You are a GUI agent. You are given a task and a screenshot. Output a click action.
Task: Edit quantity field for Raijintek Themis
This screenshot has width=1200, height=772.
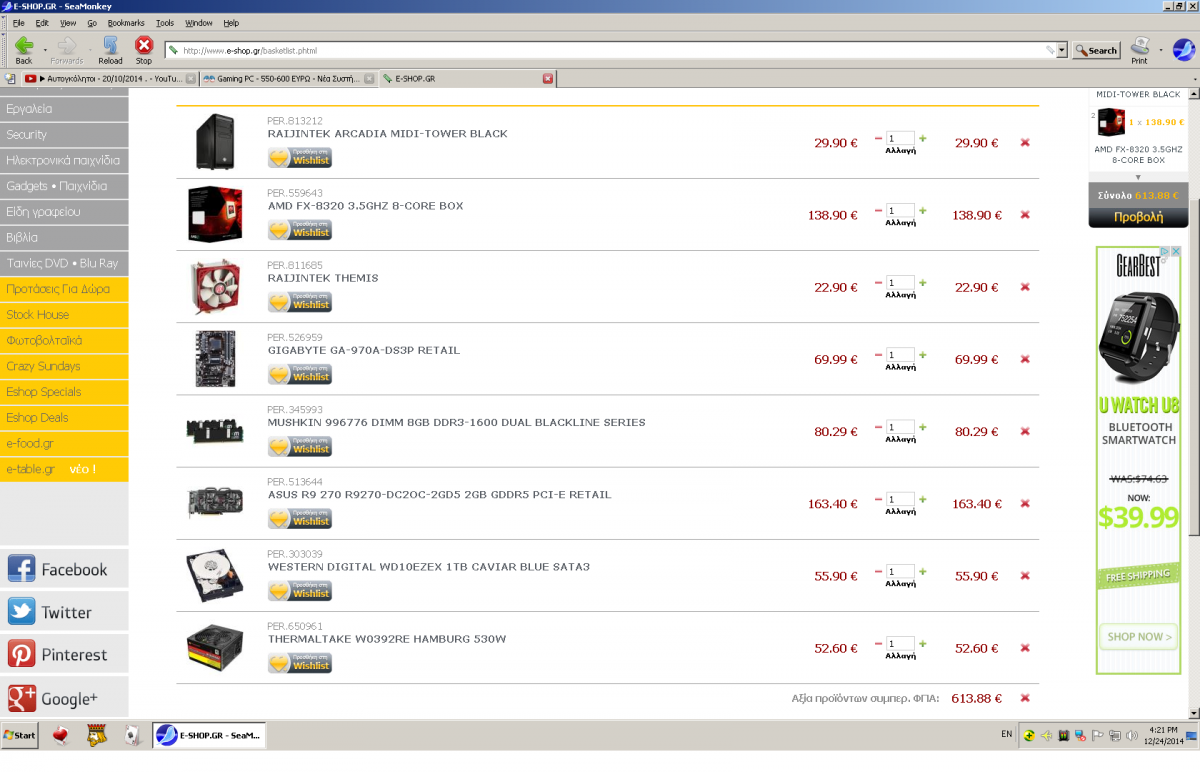(901, 283)
